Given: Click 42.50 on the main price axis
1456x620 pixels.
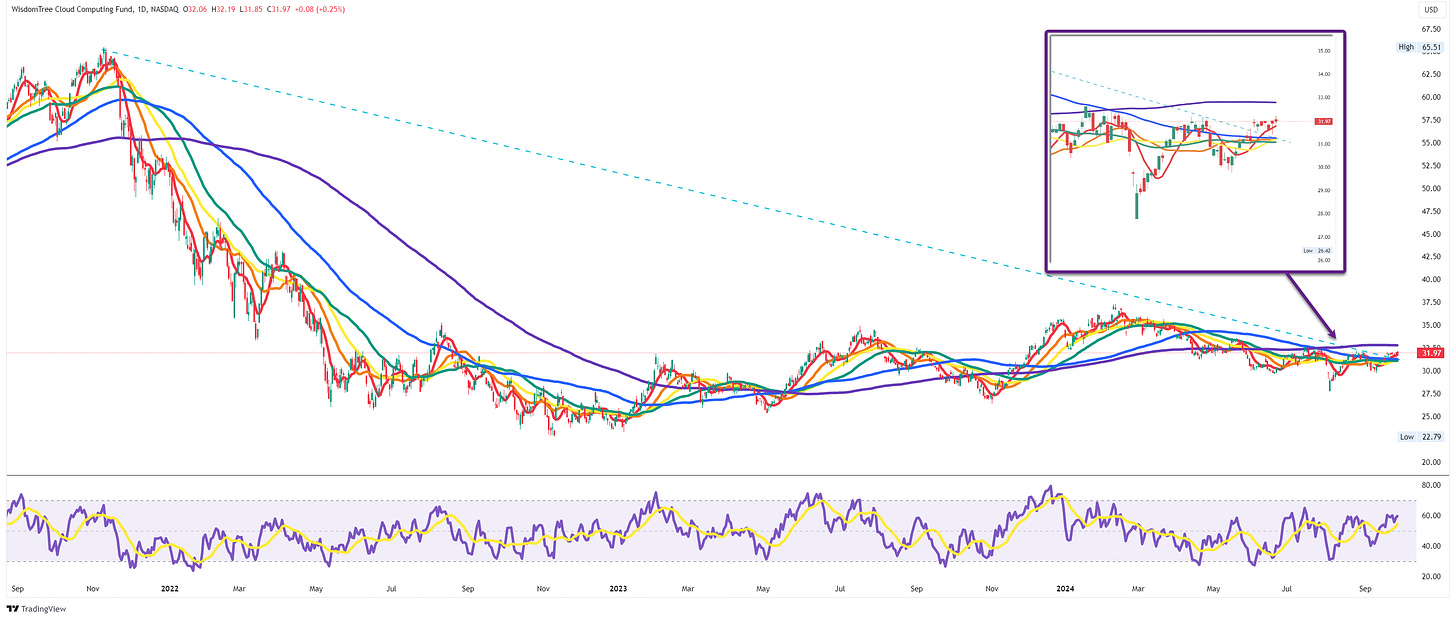Looking at the screenshot, I should coord(1432,257).
